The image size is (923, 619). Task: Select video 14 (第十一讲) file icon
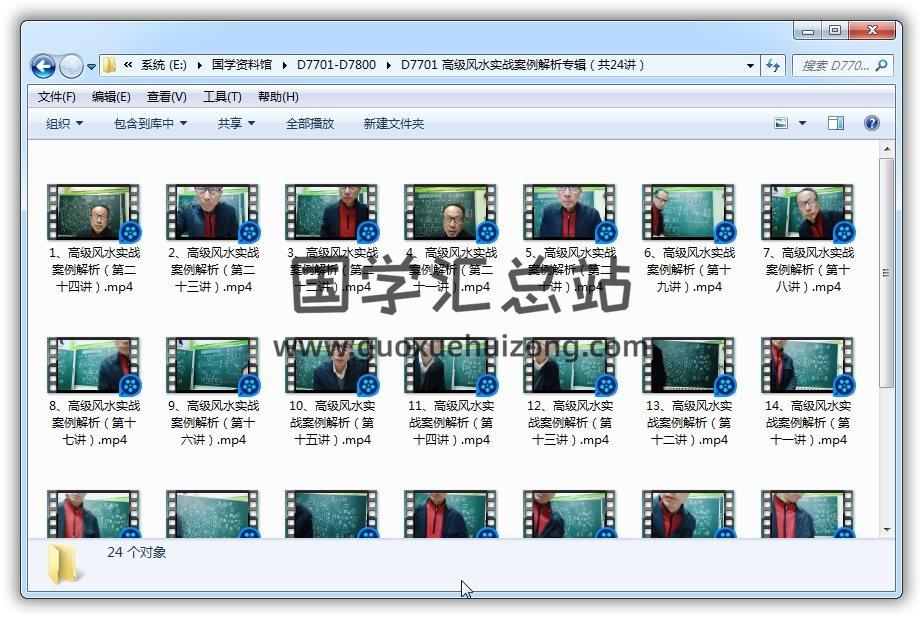tap(807, 365)
